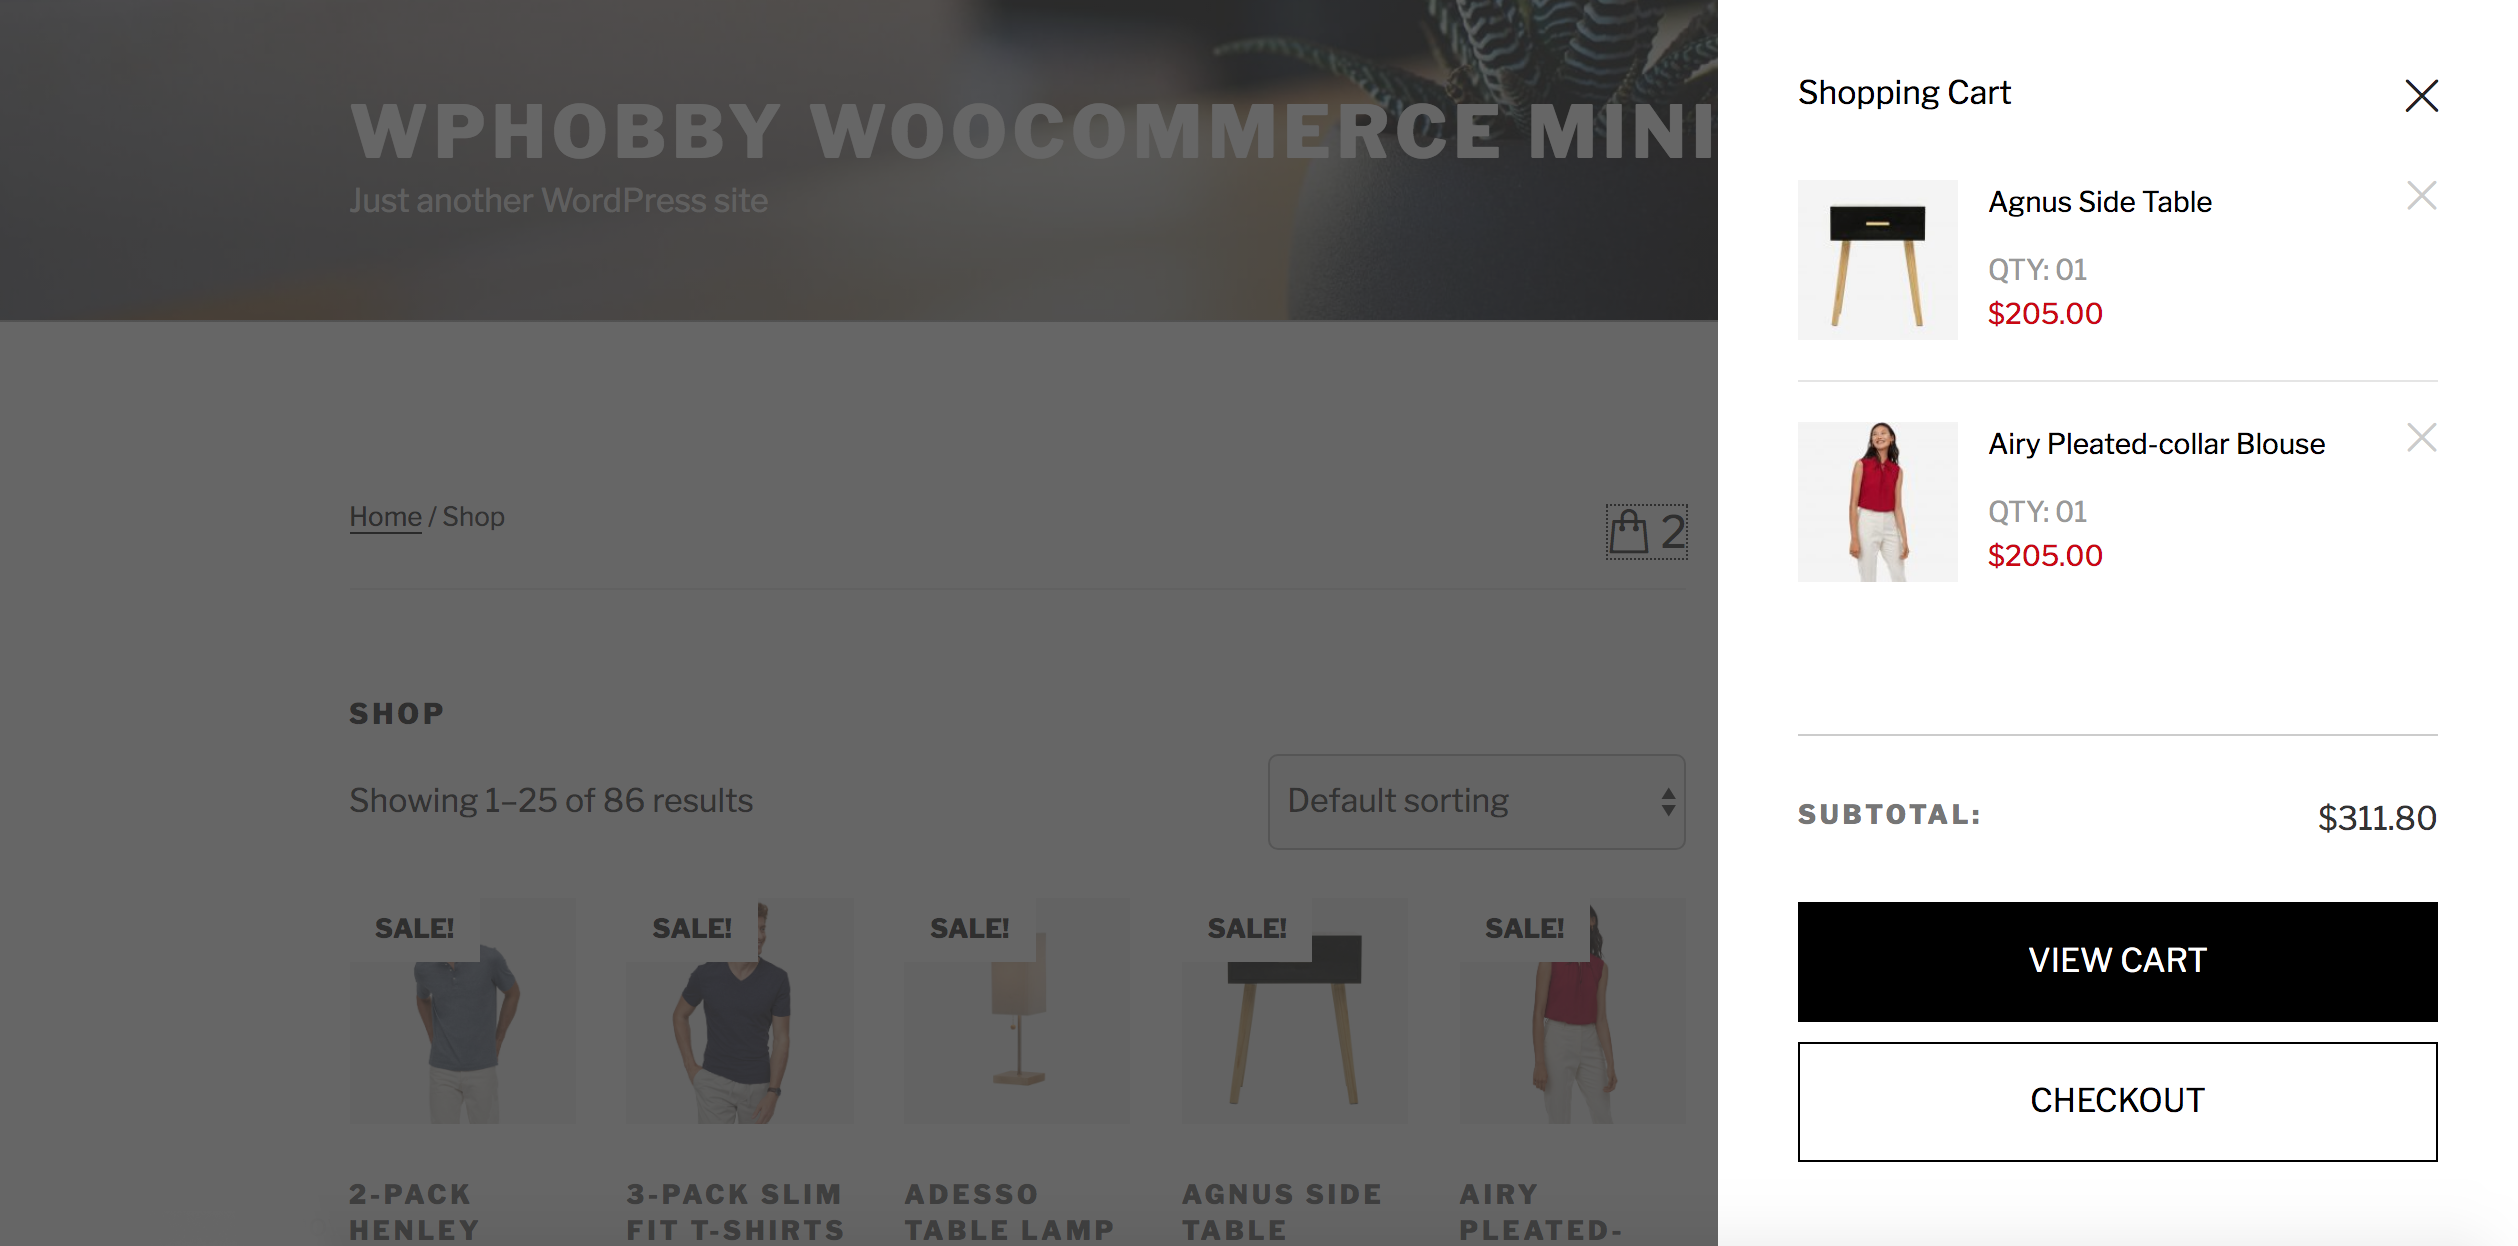Open the Airy Pleated blouse shop image
Image resolution: width=2518 pixels, height=1246 pixels.
(1572, 1011)
